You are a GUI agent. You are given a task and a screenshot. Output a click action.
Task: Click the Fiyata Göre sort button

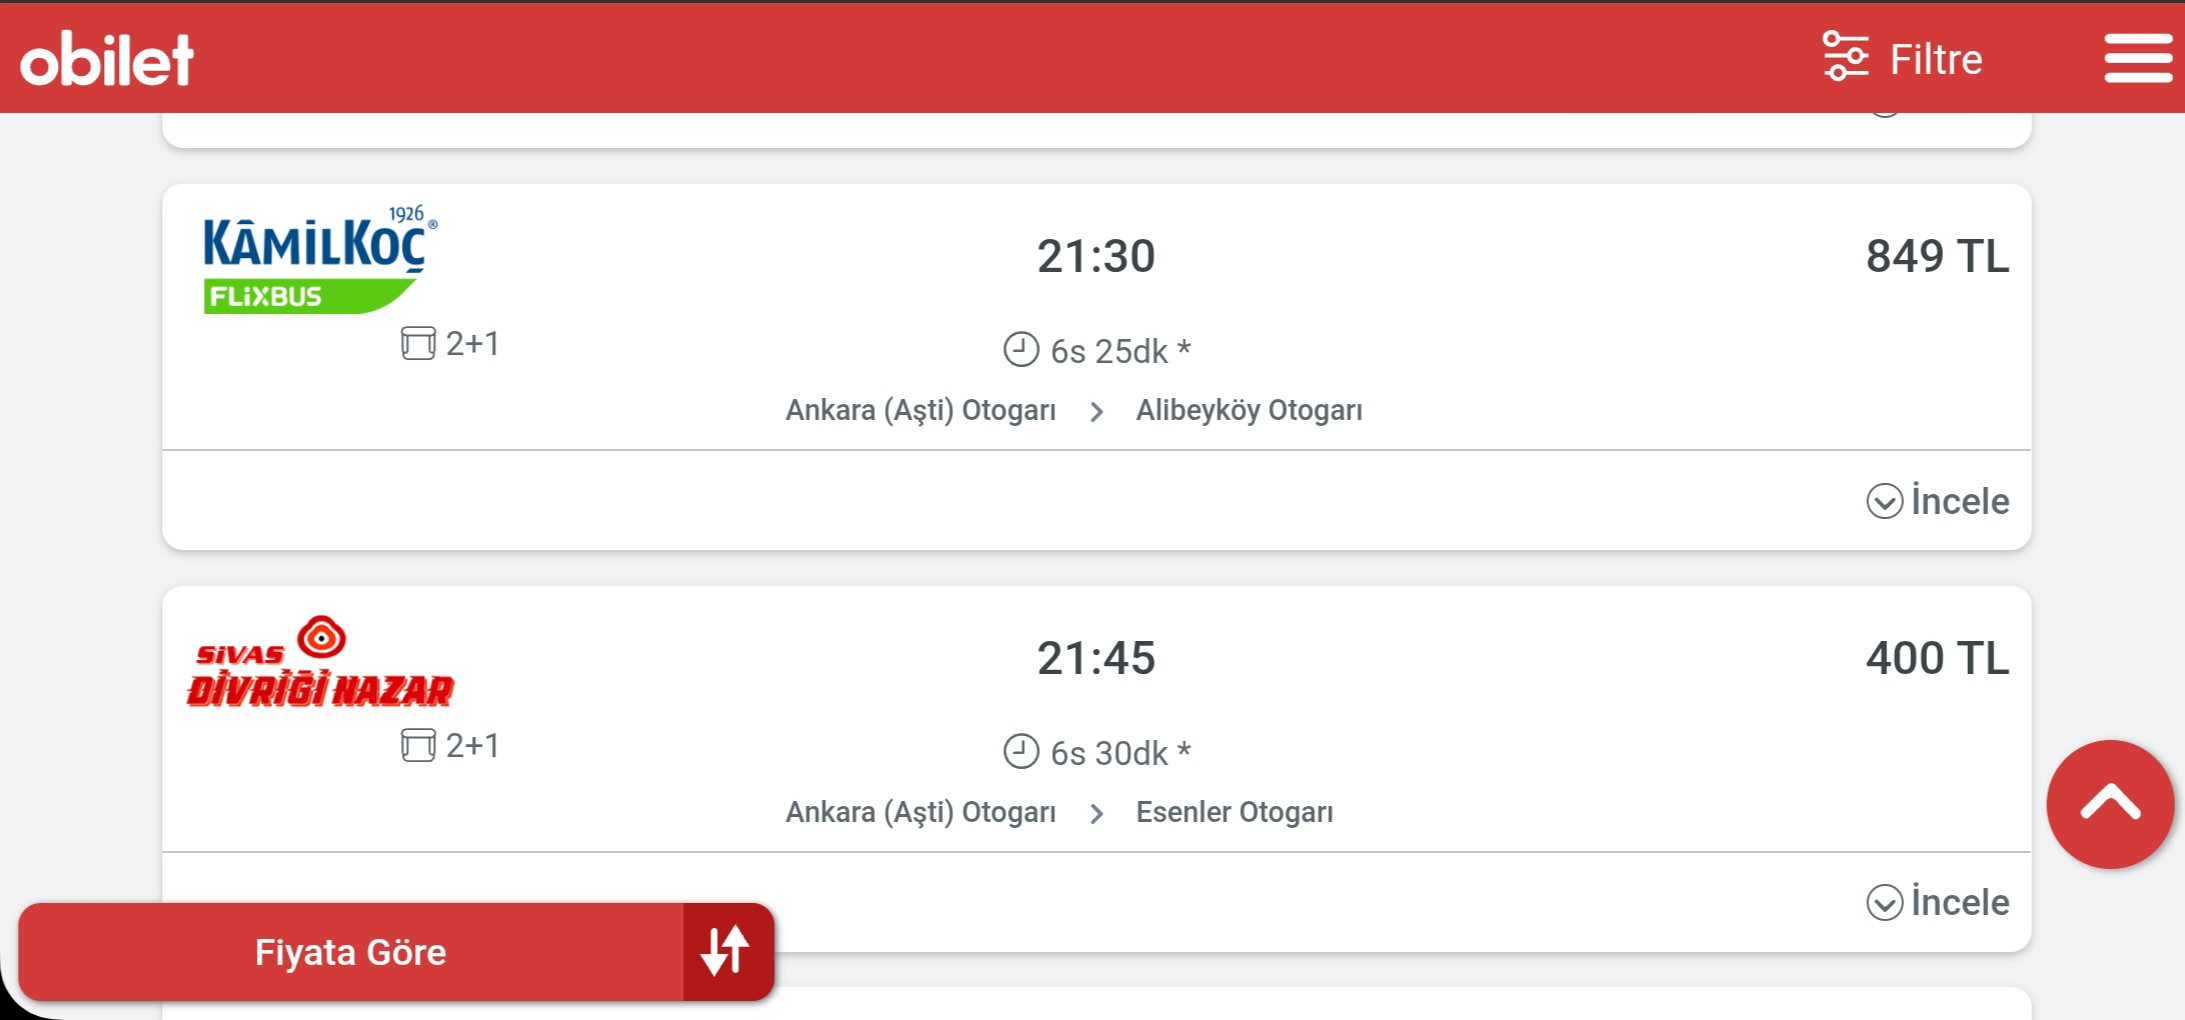(x=350, y=952)
